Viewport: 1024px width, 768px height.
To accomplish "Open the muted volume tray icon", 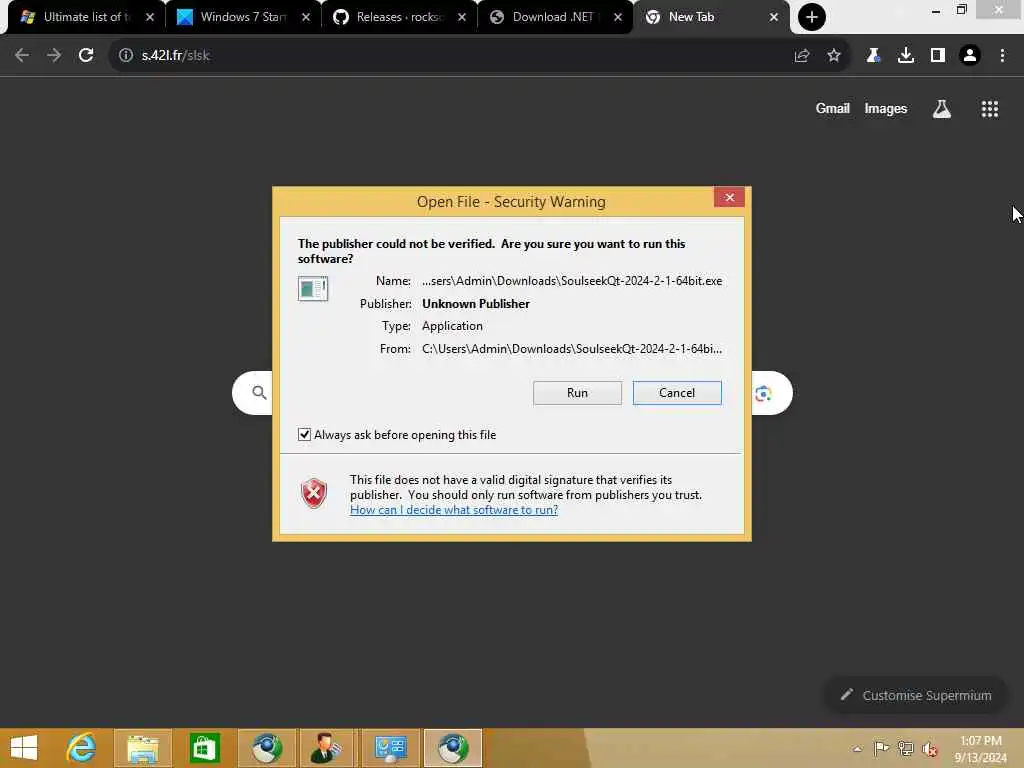I will (930, 749).
